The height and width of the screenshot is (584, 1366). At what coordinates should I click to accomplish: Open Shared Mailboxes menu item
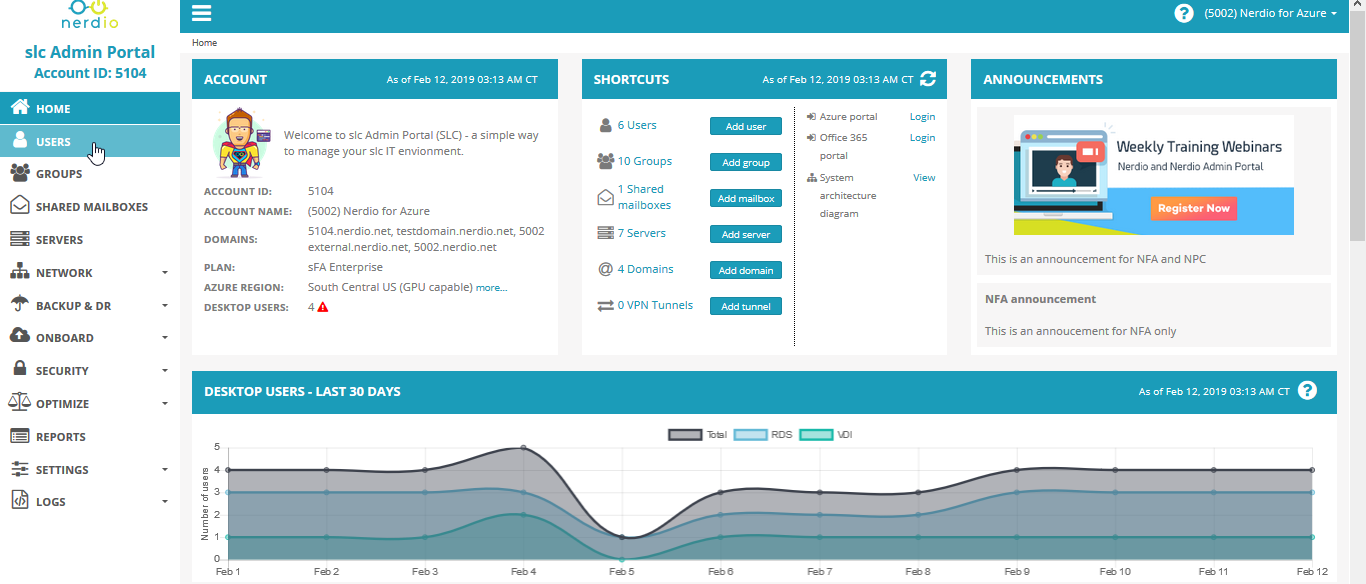point(90,207)
